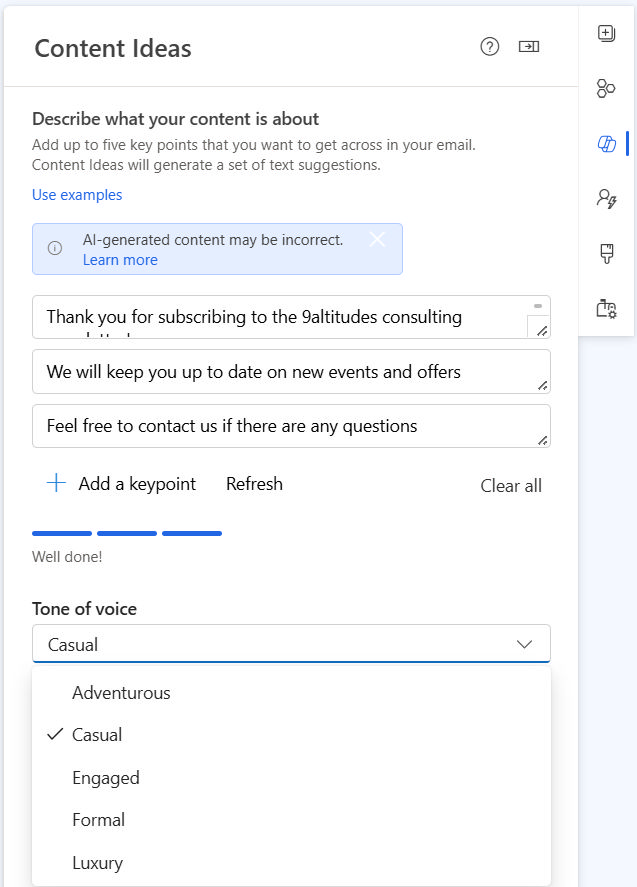The image size is (637, 887).
Task: Click the help question mark icon
Action: click(x=489, y=46)
